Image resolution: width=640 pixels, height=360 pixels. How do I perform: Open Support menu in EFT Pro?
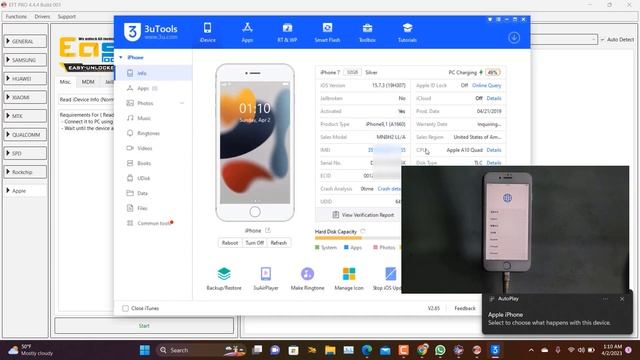(67, 17)
